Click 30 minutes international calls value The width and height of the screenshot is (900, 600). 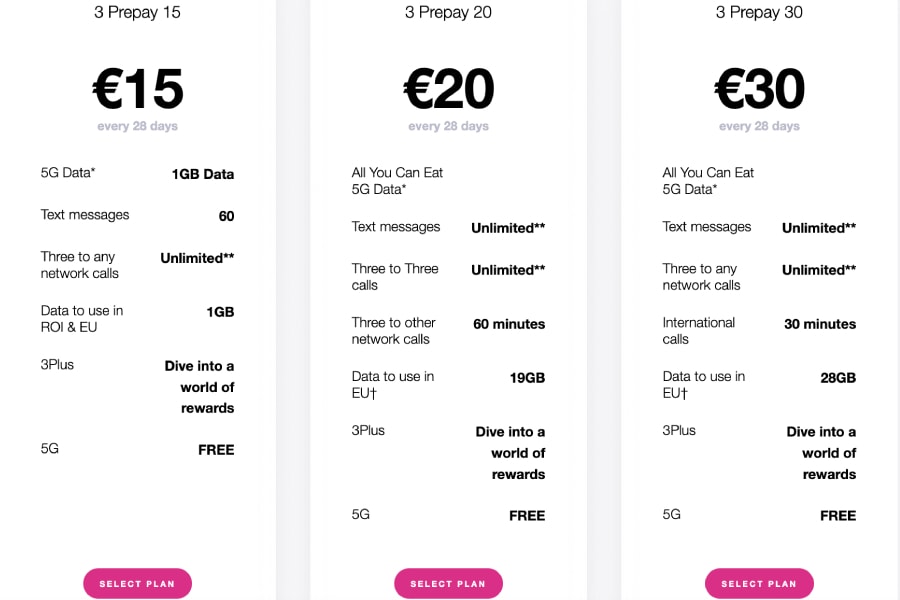click(x=820, y=324)
